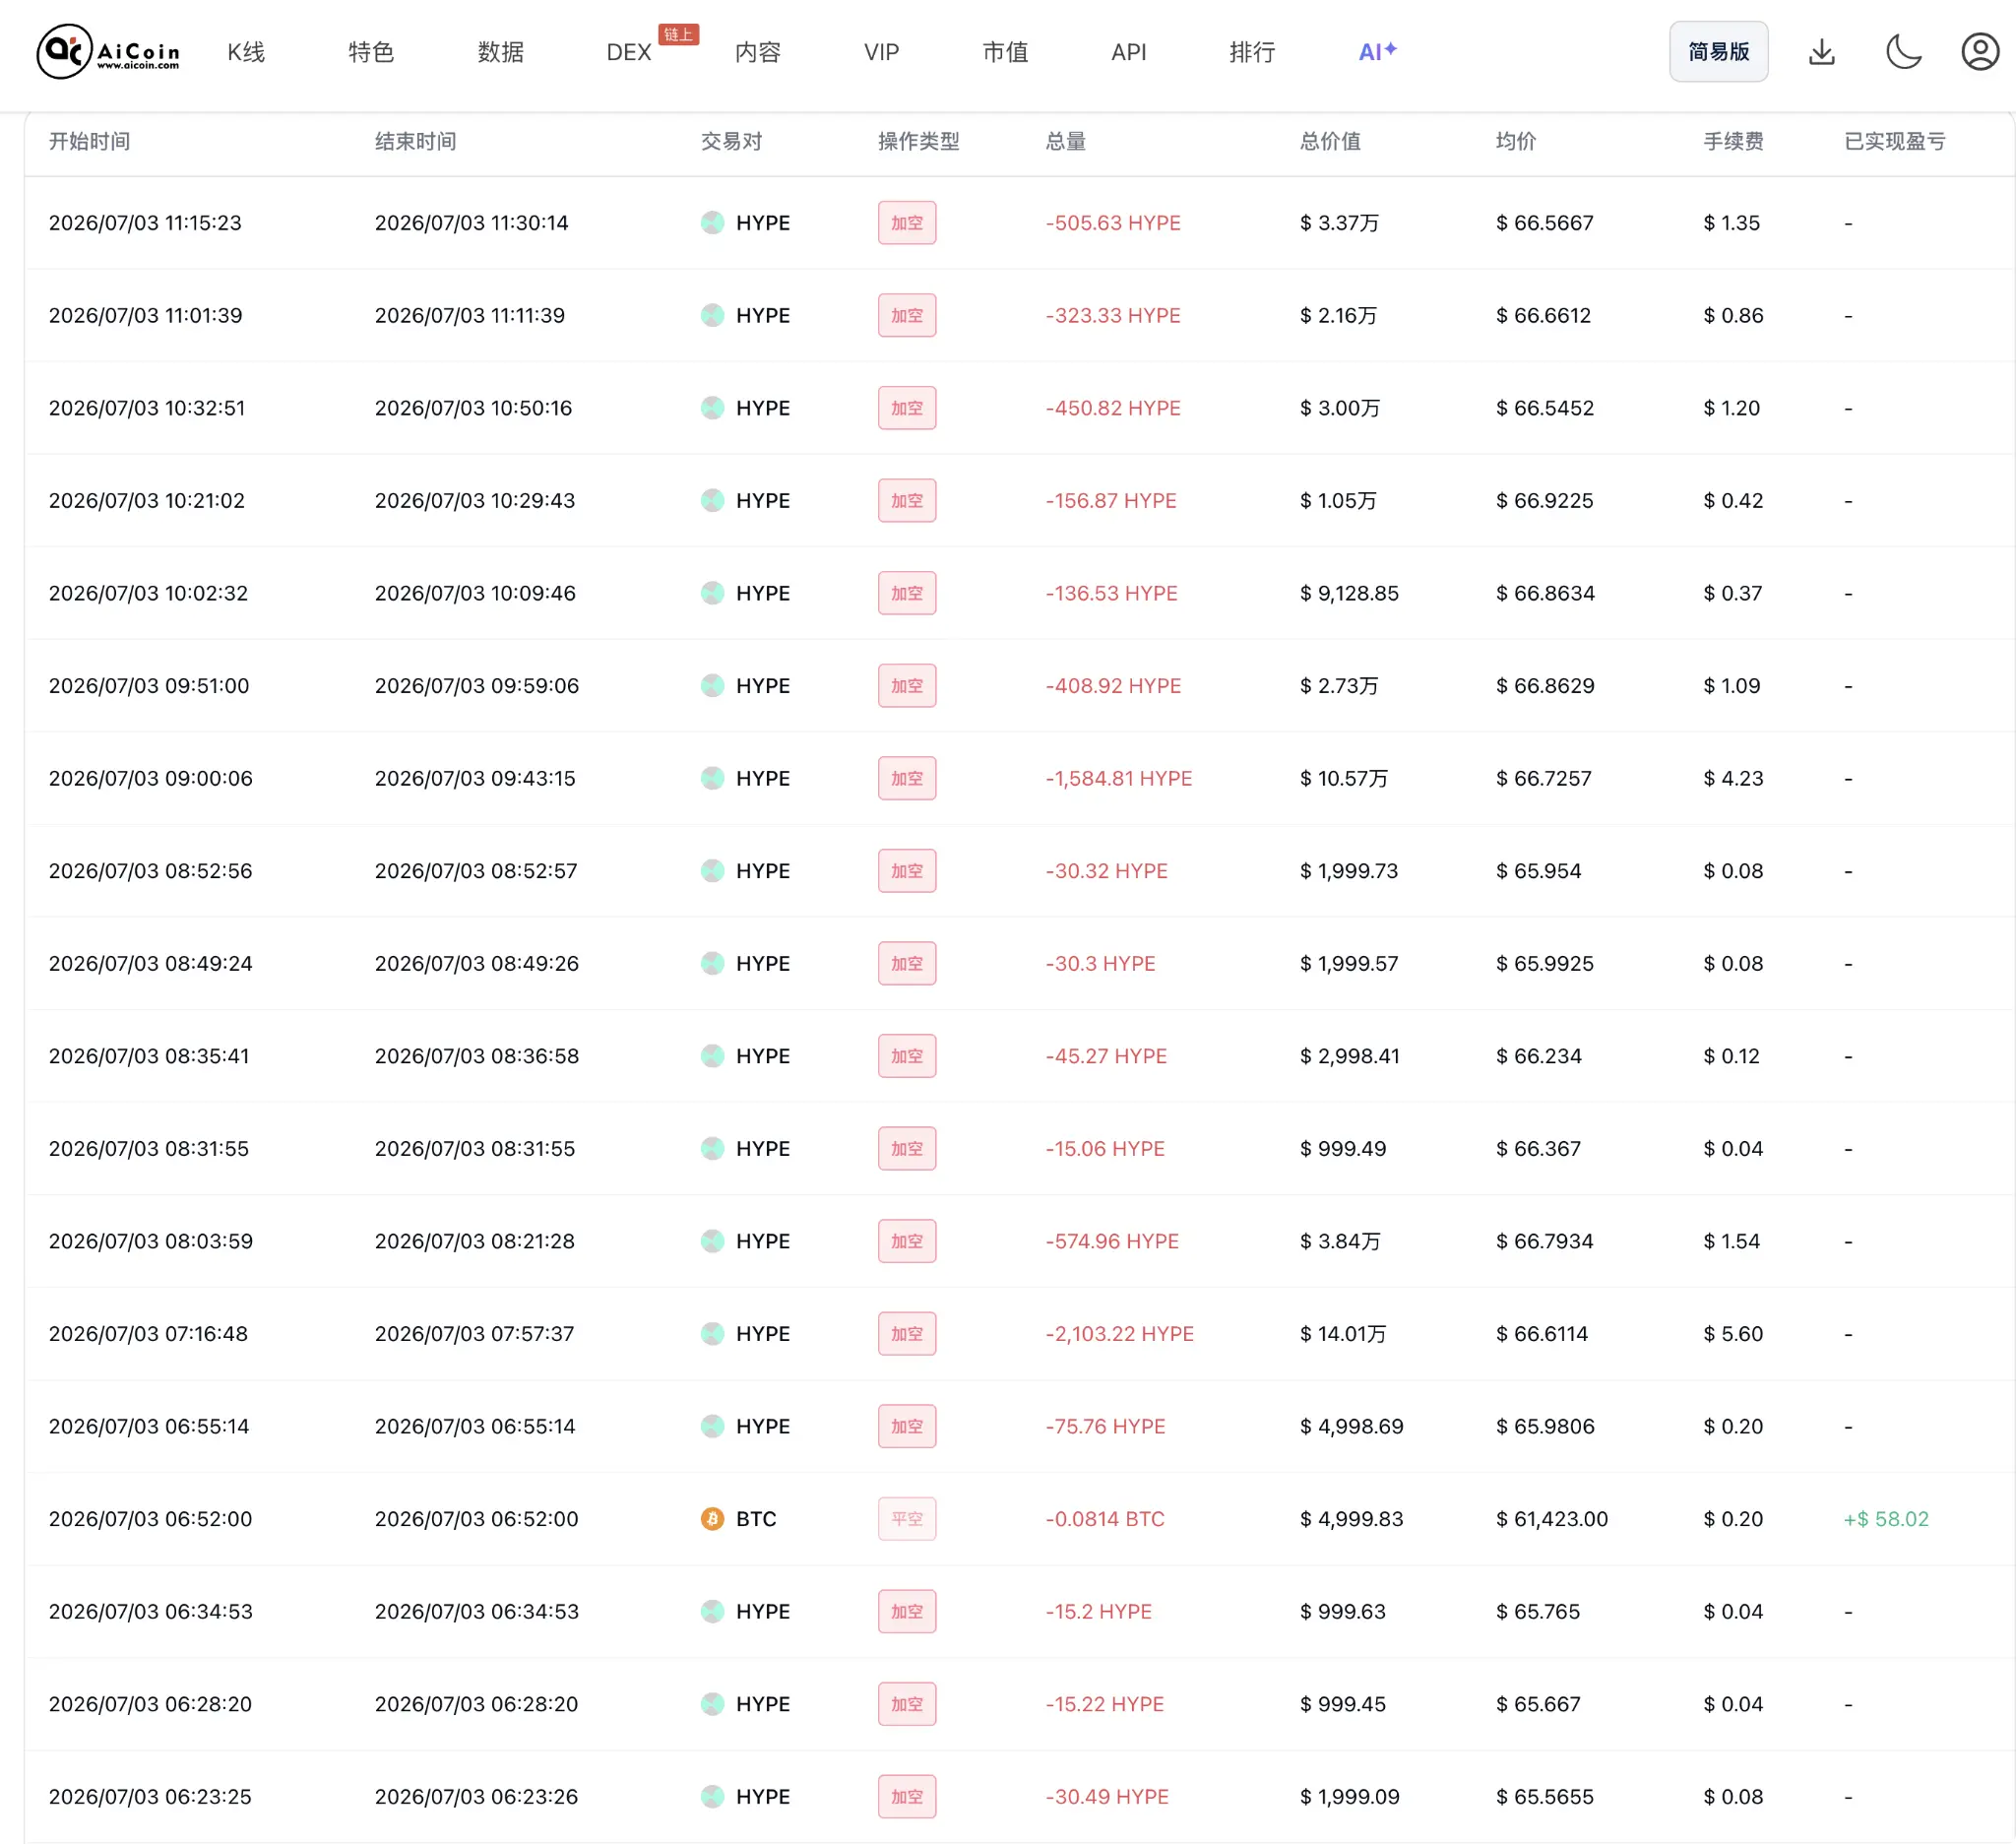Click the 手续费 column header

1733,141
